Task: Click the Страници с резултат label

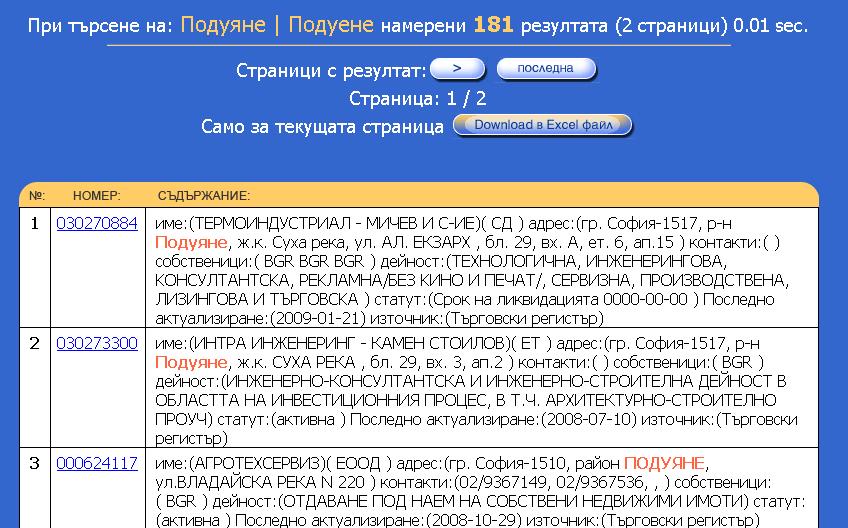Action: (331, 71)
